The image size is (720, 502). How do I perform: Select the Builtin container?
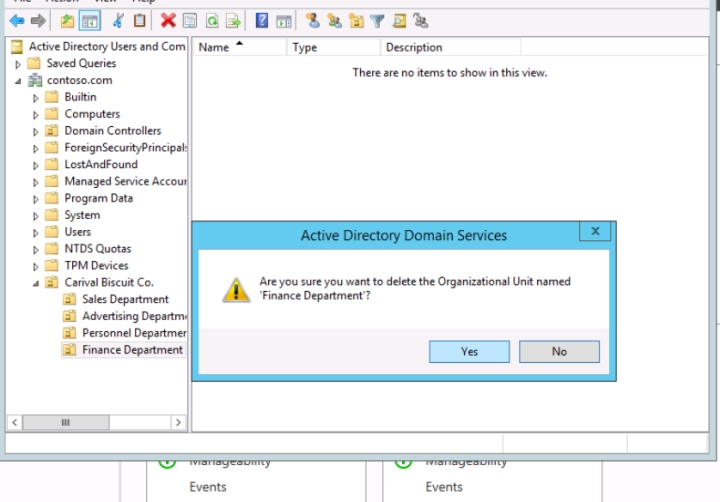click(x=80, y=97)
